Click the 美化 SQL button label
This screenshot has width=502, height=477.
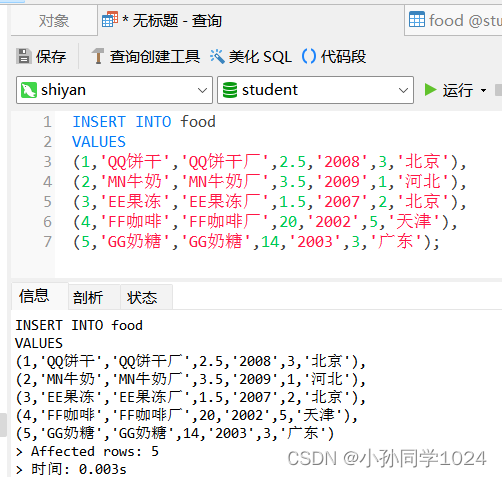[x=260, y=57]
